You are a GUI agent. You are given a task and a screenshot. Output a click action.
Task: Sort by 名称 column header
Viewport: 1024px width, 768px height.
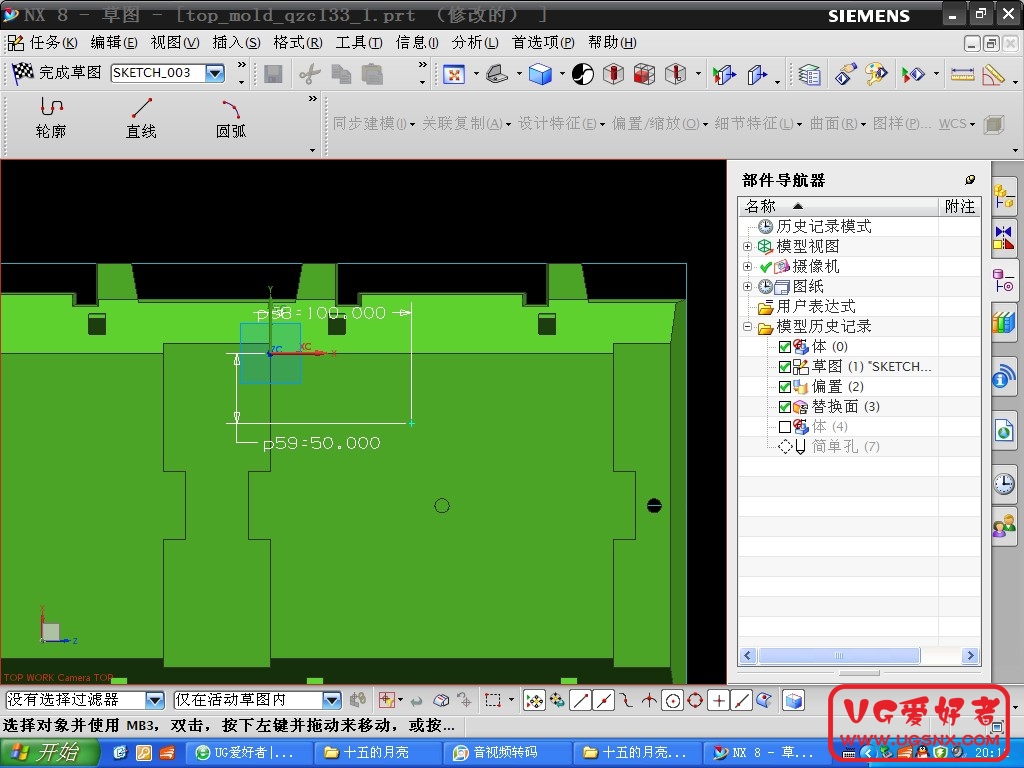[838, 206]
